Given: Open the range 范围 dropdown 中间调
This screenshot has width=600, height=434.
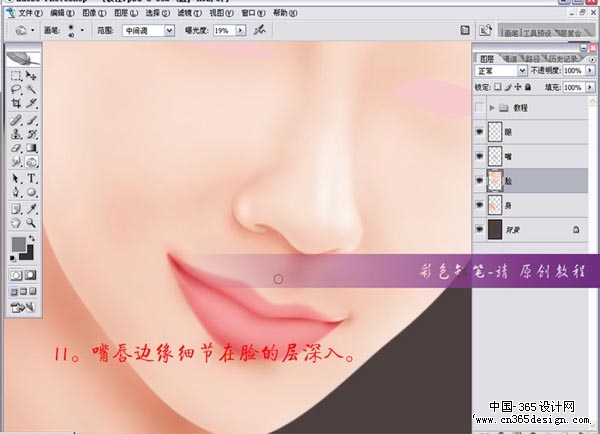Looking at the screenshot, I should 148,30.
